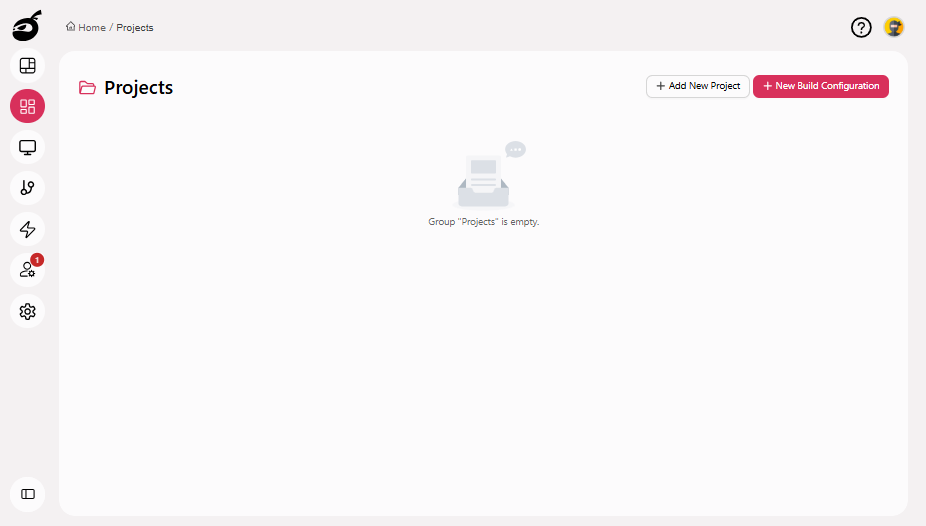926x526 pixels.
Task: Open the dashboard layout view in the sidebar
Action: point(27,66)
